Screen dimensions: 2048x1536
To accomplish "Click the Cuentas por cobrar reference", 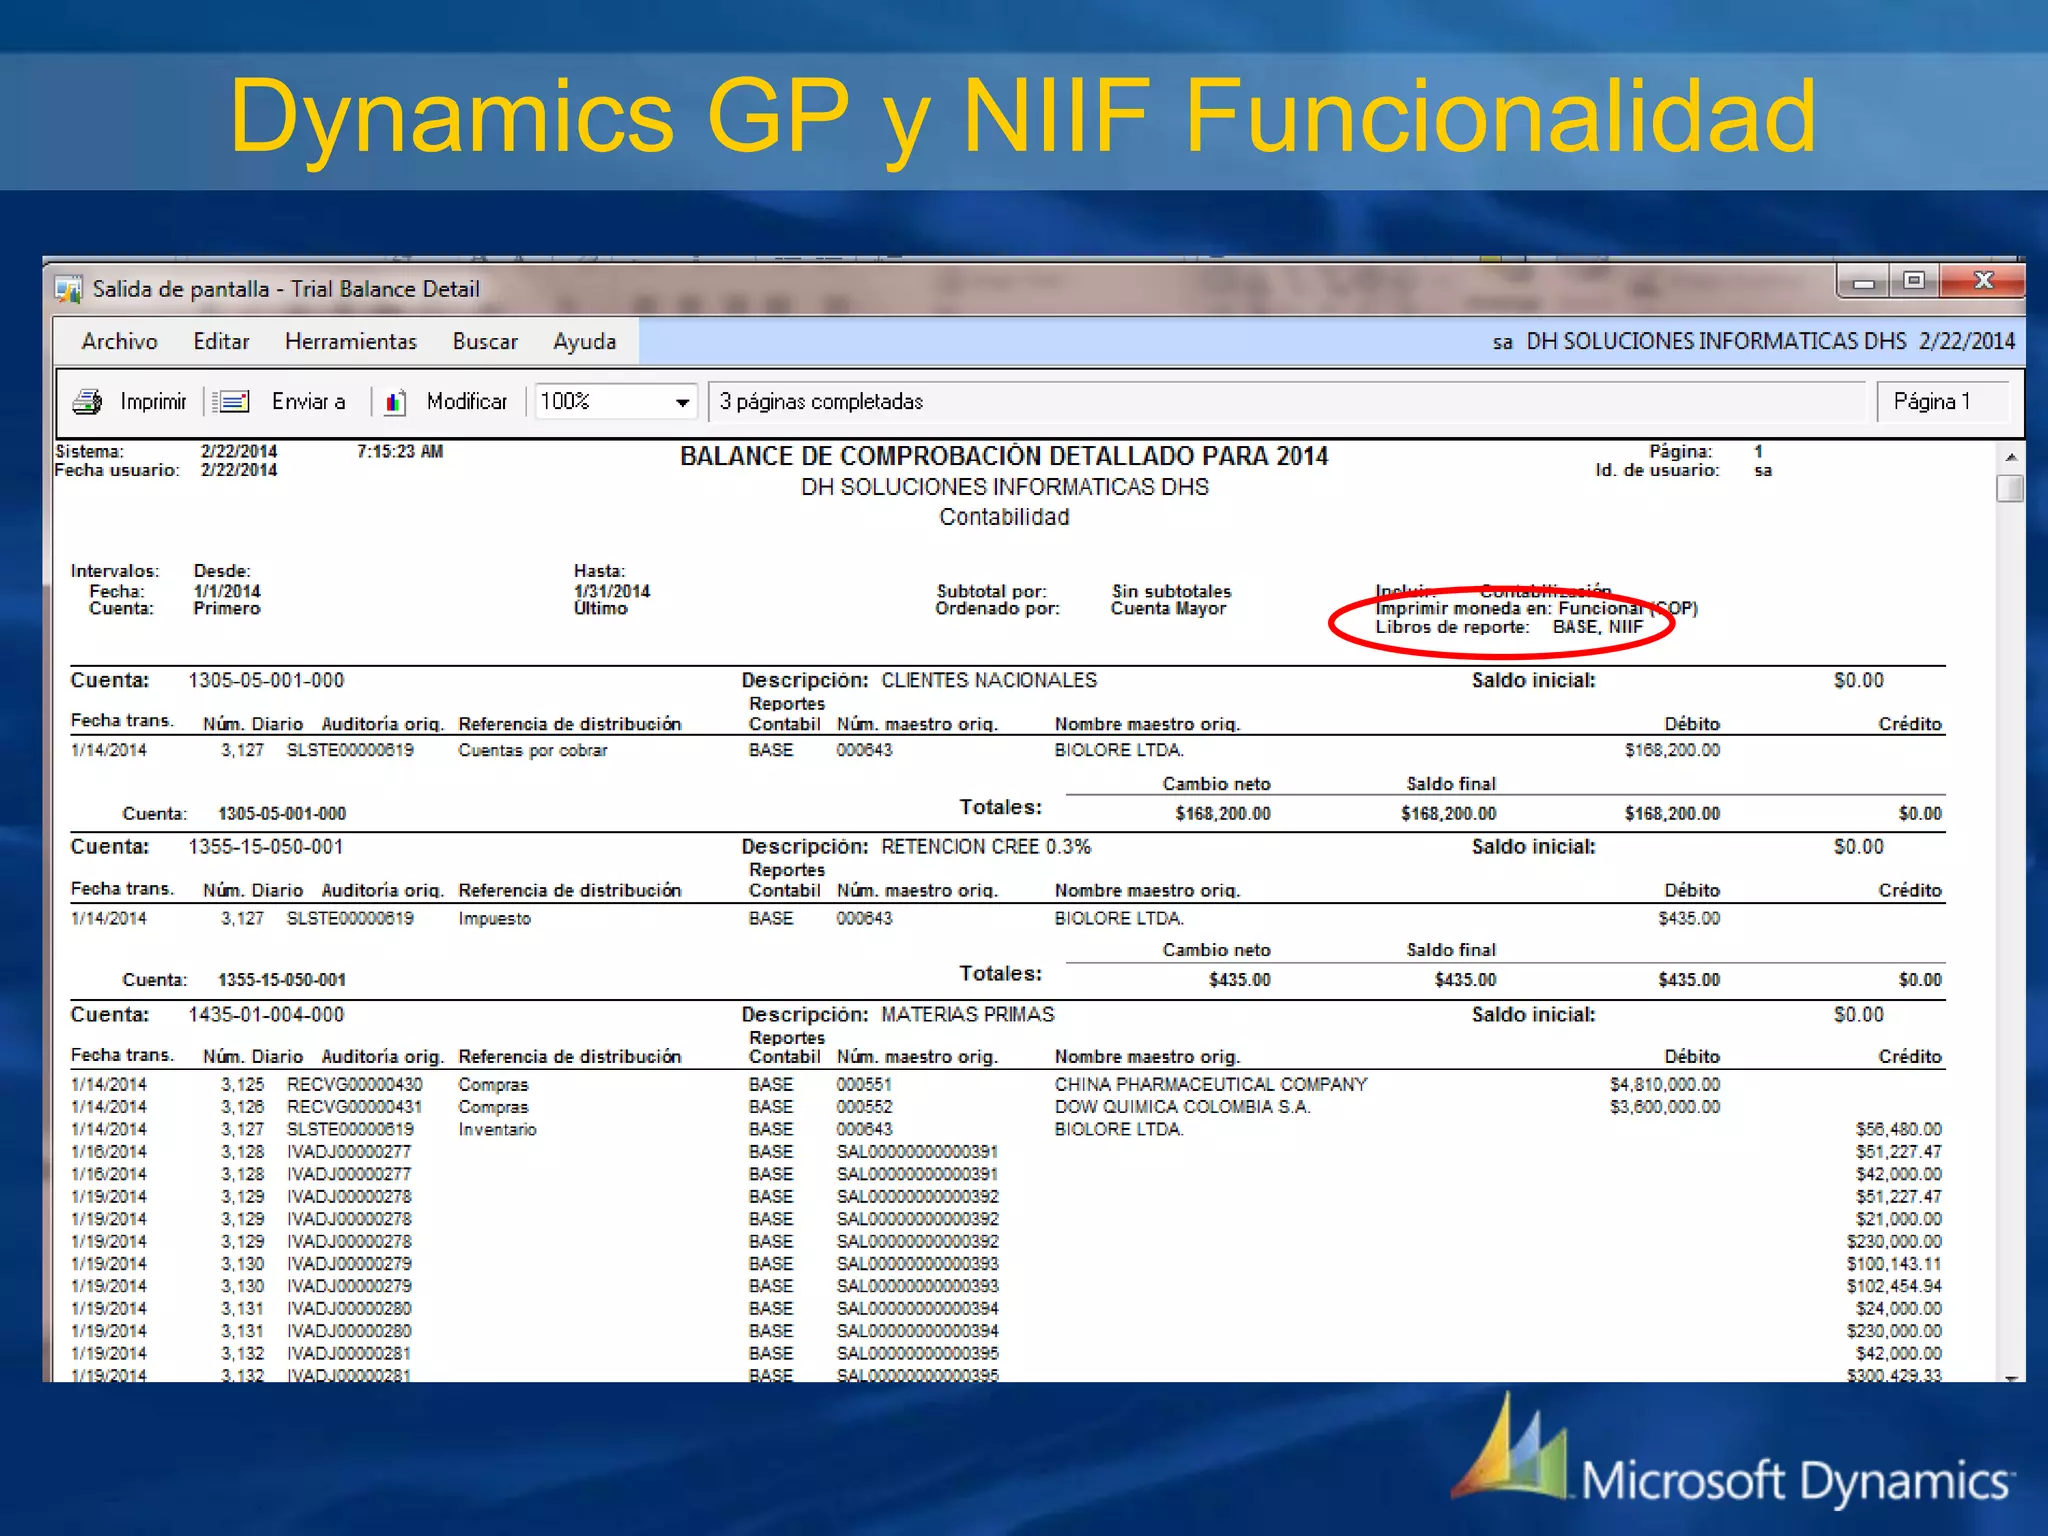I will coord(533,750).
